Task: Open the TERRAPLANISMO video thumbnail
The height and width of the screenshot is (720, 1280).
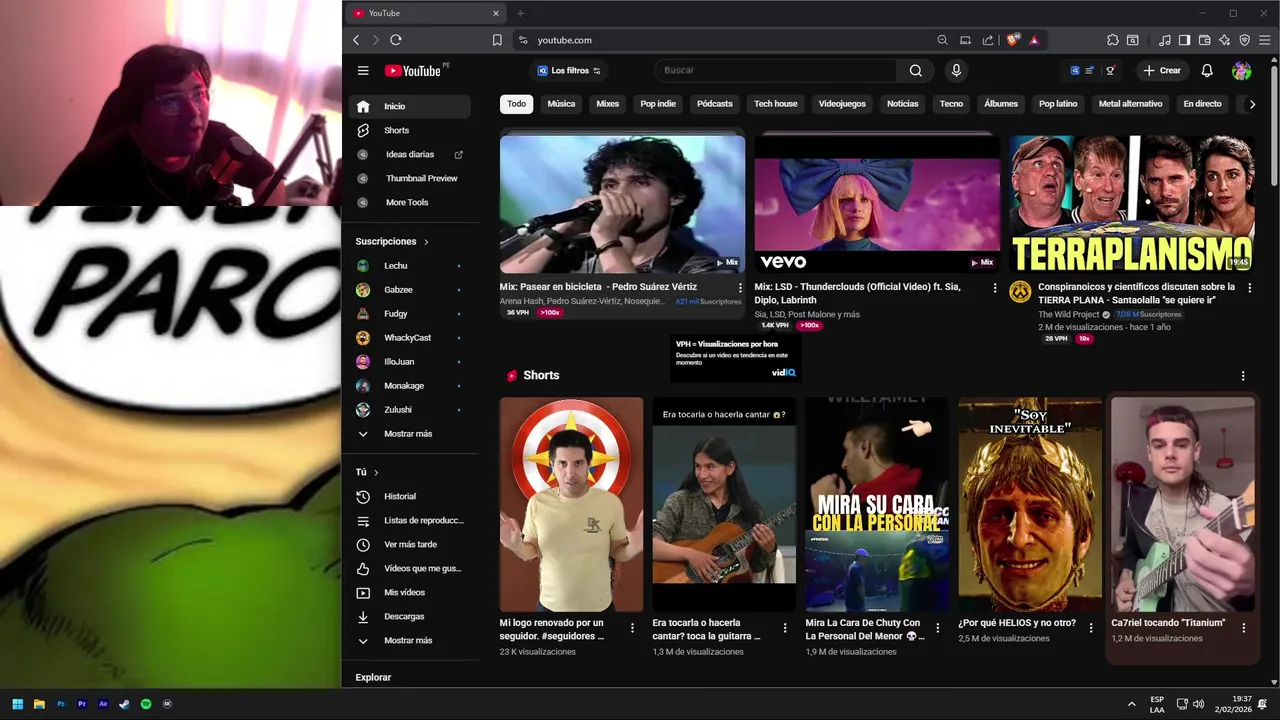Action: click(x=1131, y=204)
